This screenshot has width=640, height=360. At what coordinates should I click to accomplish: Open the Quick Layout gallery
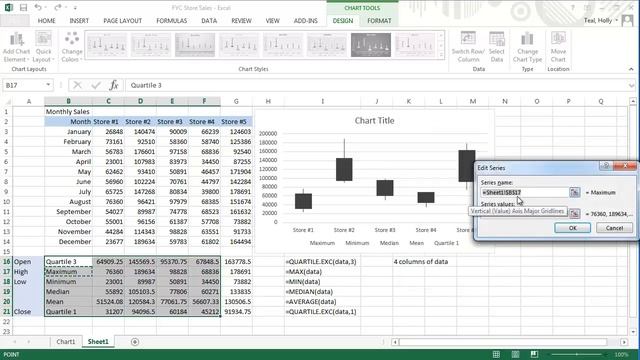point(43,47)
